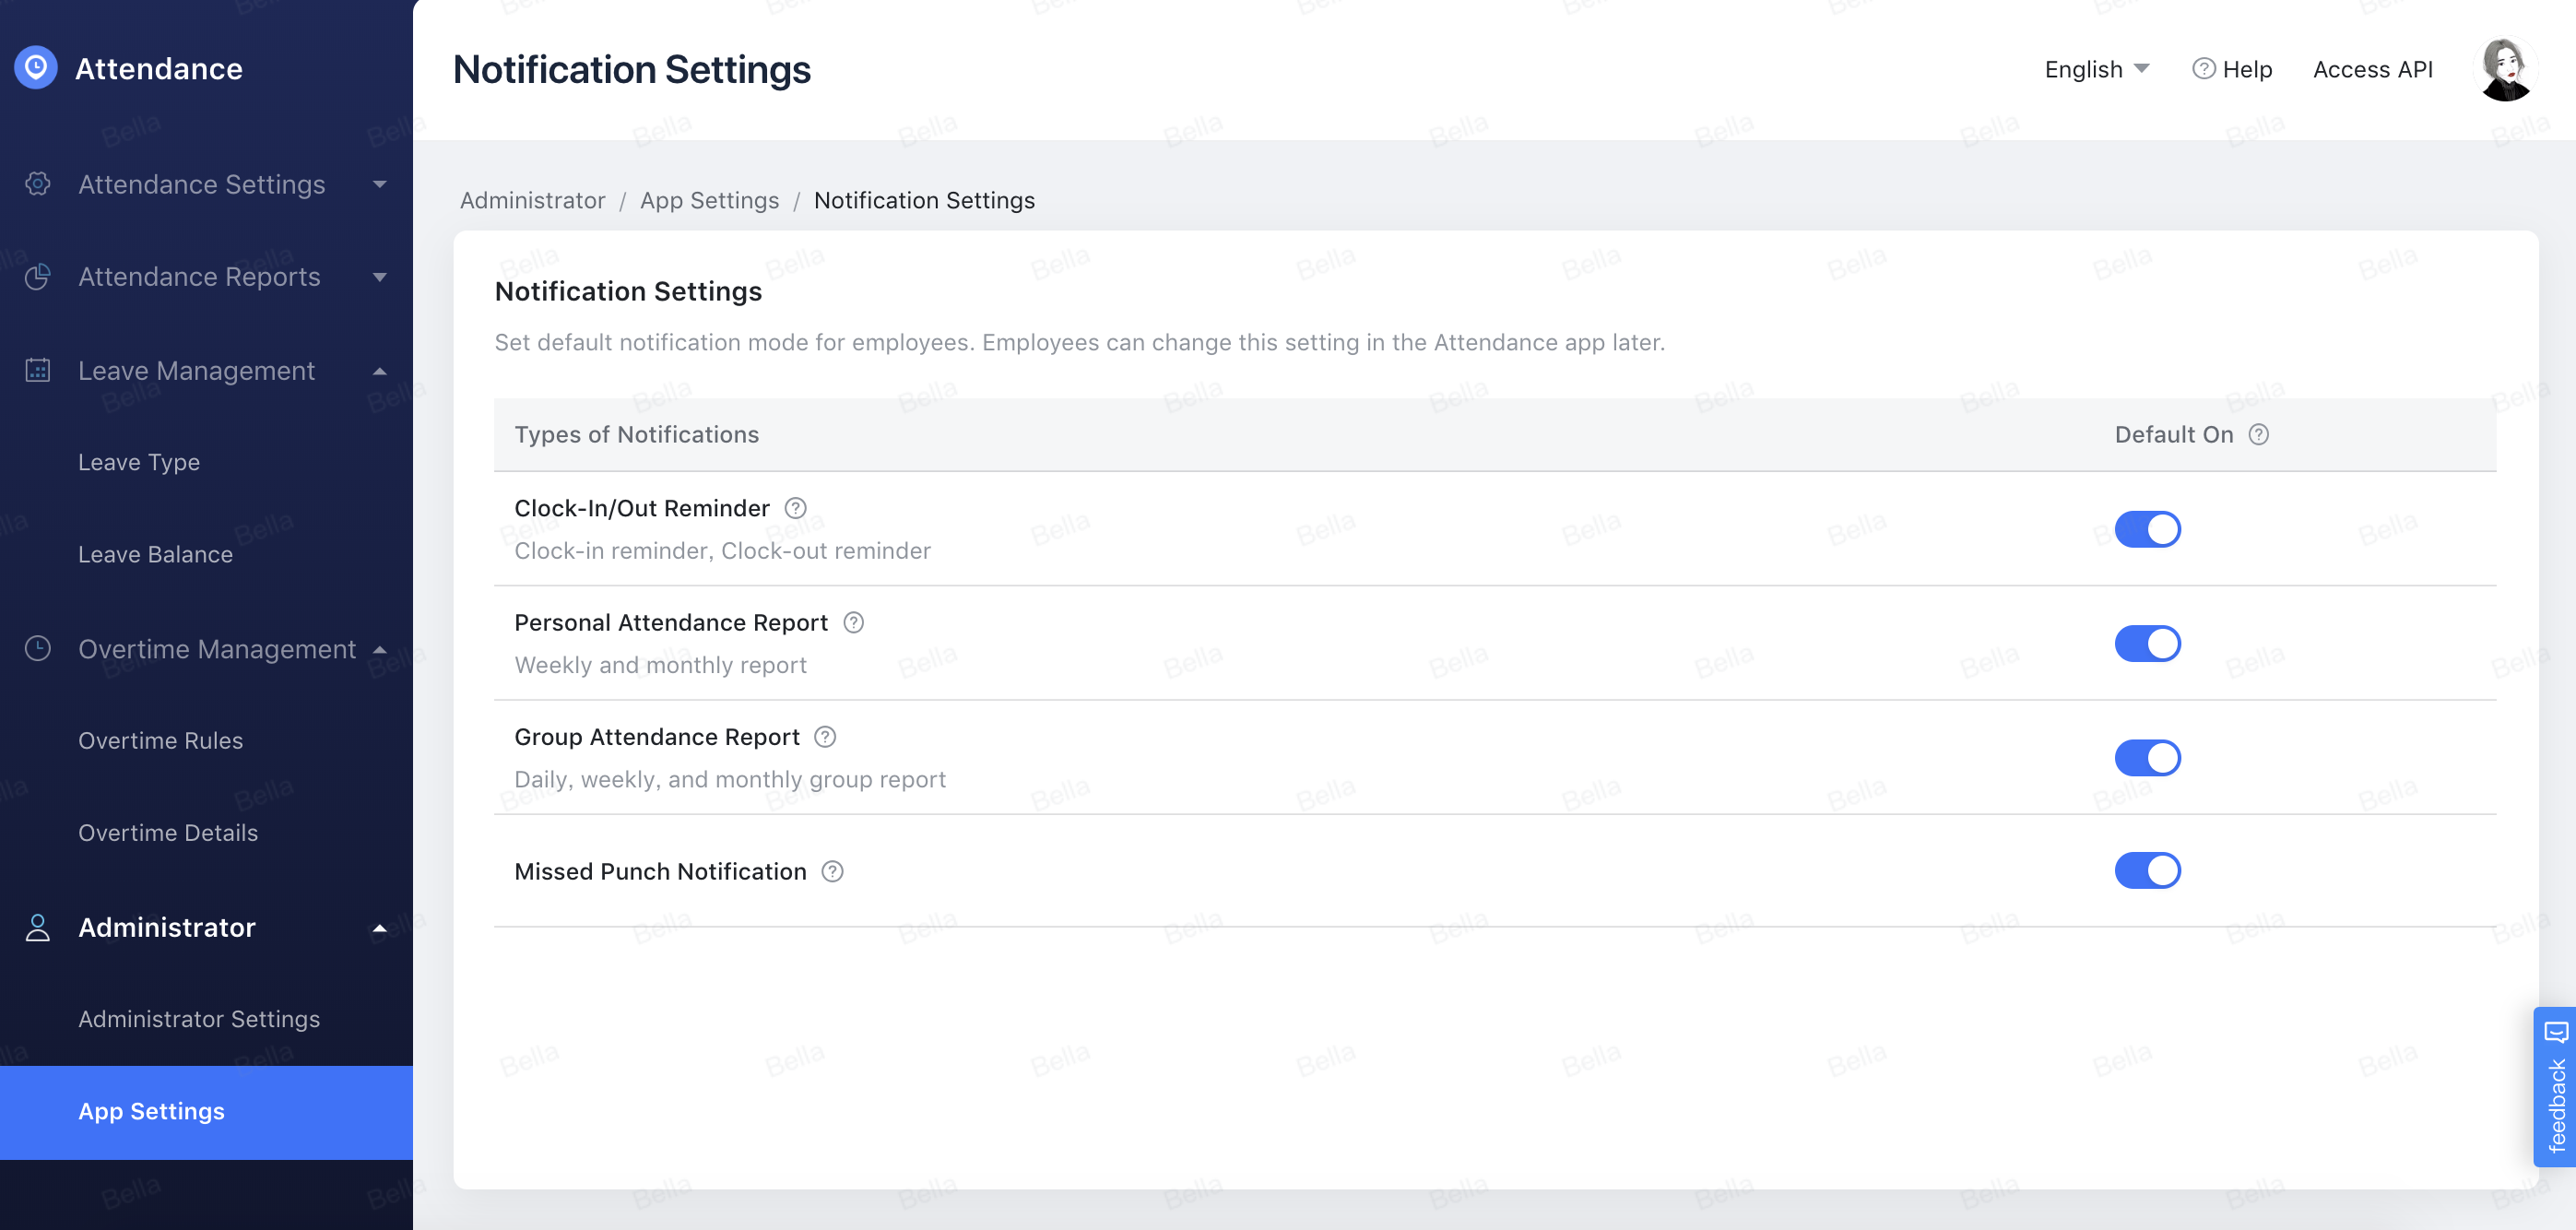Click the Attendance Settings gear icon
Viewport: 2576px width, 1230px height.
[38, 184]
